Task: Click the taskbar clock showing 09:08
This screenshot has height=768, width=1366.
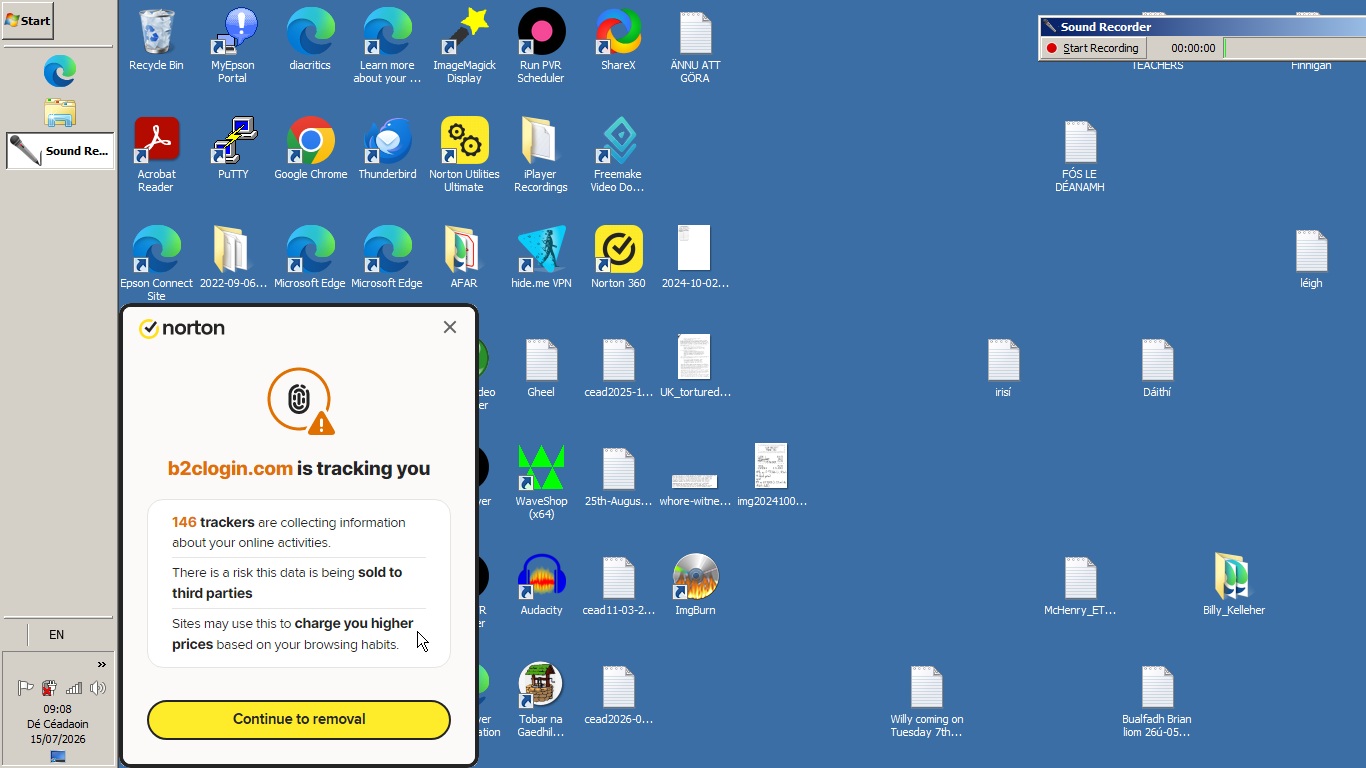Action: click(x=57, y=709)
